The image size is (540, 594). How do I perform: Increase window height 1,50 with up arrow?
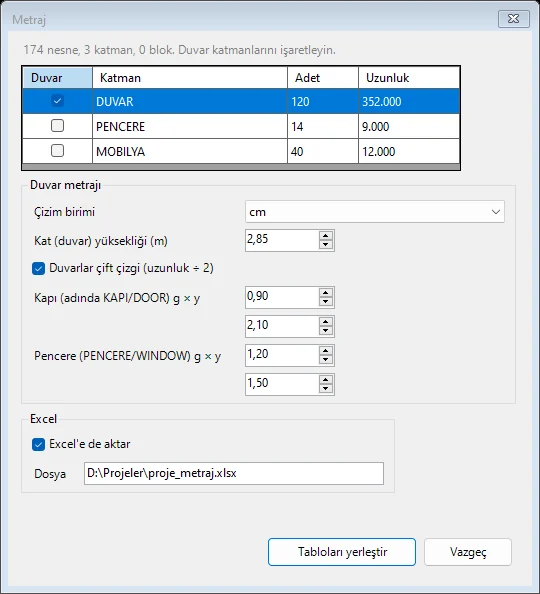coord(326,380)
